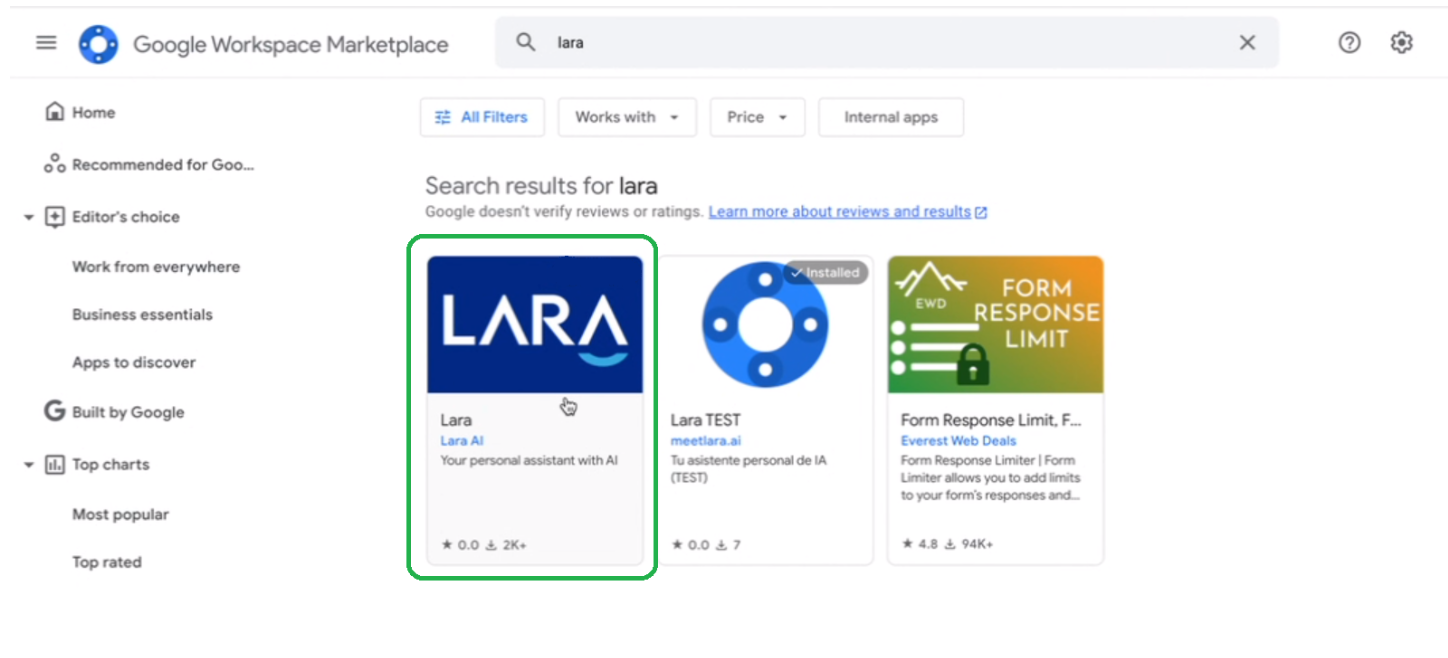The height and width of the screenshot is (658, 1448).
Task: Click the Lara 2K+ downloads count
Action: (507, 545)
